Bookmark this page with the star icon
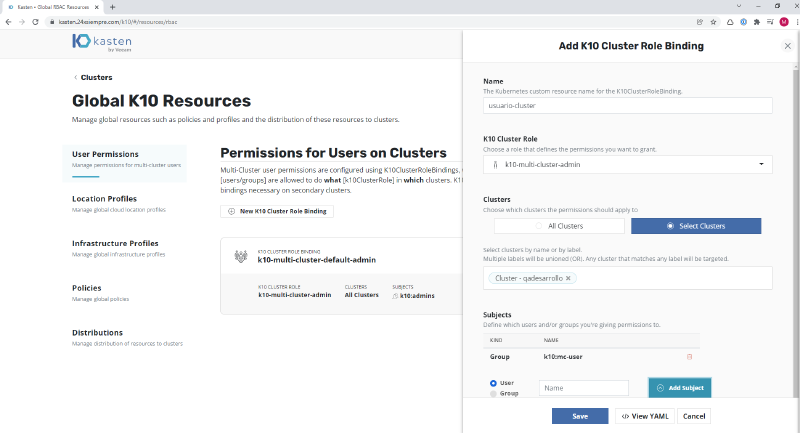The image size is (800, 433). pos(713,22)
